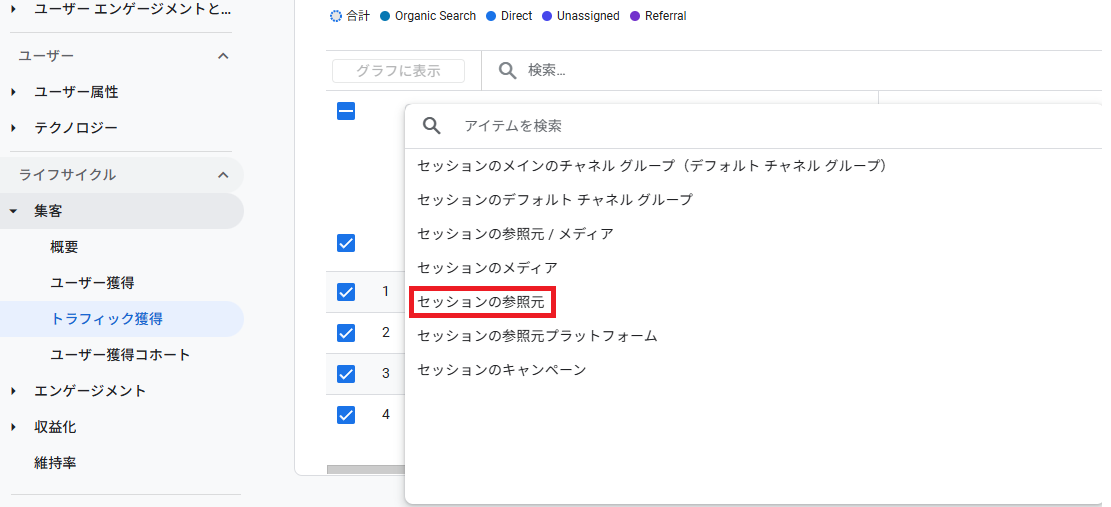Screen dimensions: 1111x507
Task: Toggle the select-all indeterminate checkbox in the header
Action: 346,110
